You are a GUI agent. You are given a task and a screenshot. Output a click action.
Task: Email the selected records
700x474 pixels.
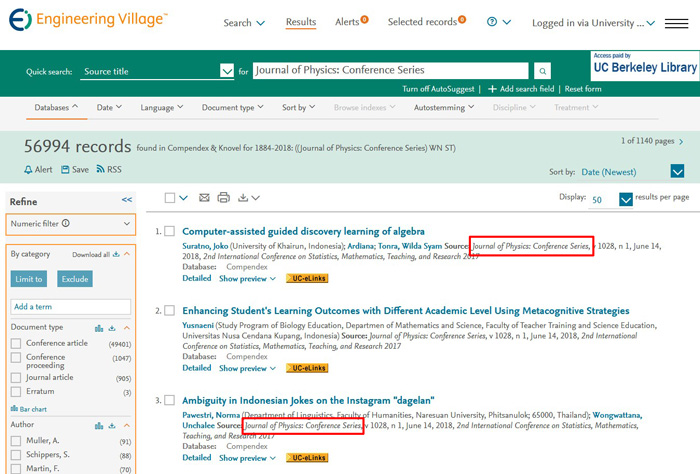(x=204, y=198)
